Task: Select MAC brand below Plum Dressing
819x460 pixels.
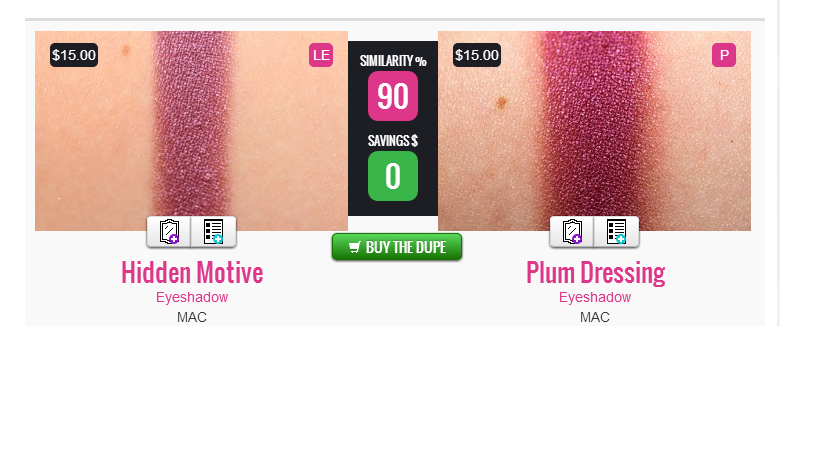Action: coord(594,317)
